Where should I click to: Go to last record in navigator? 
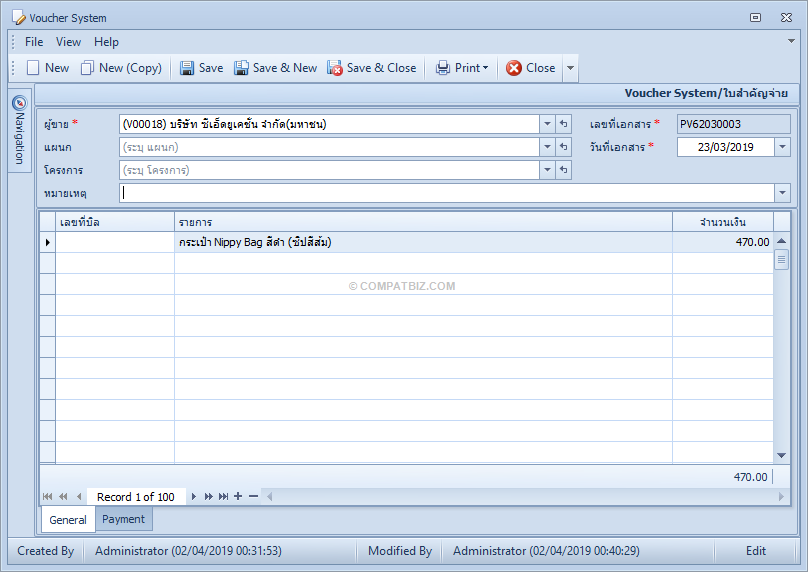click(x=223, y=496)
